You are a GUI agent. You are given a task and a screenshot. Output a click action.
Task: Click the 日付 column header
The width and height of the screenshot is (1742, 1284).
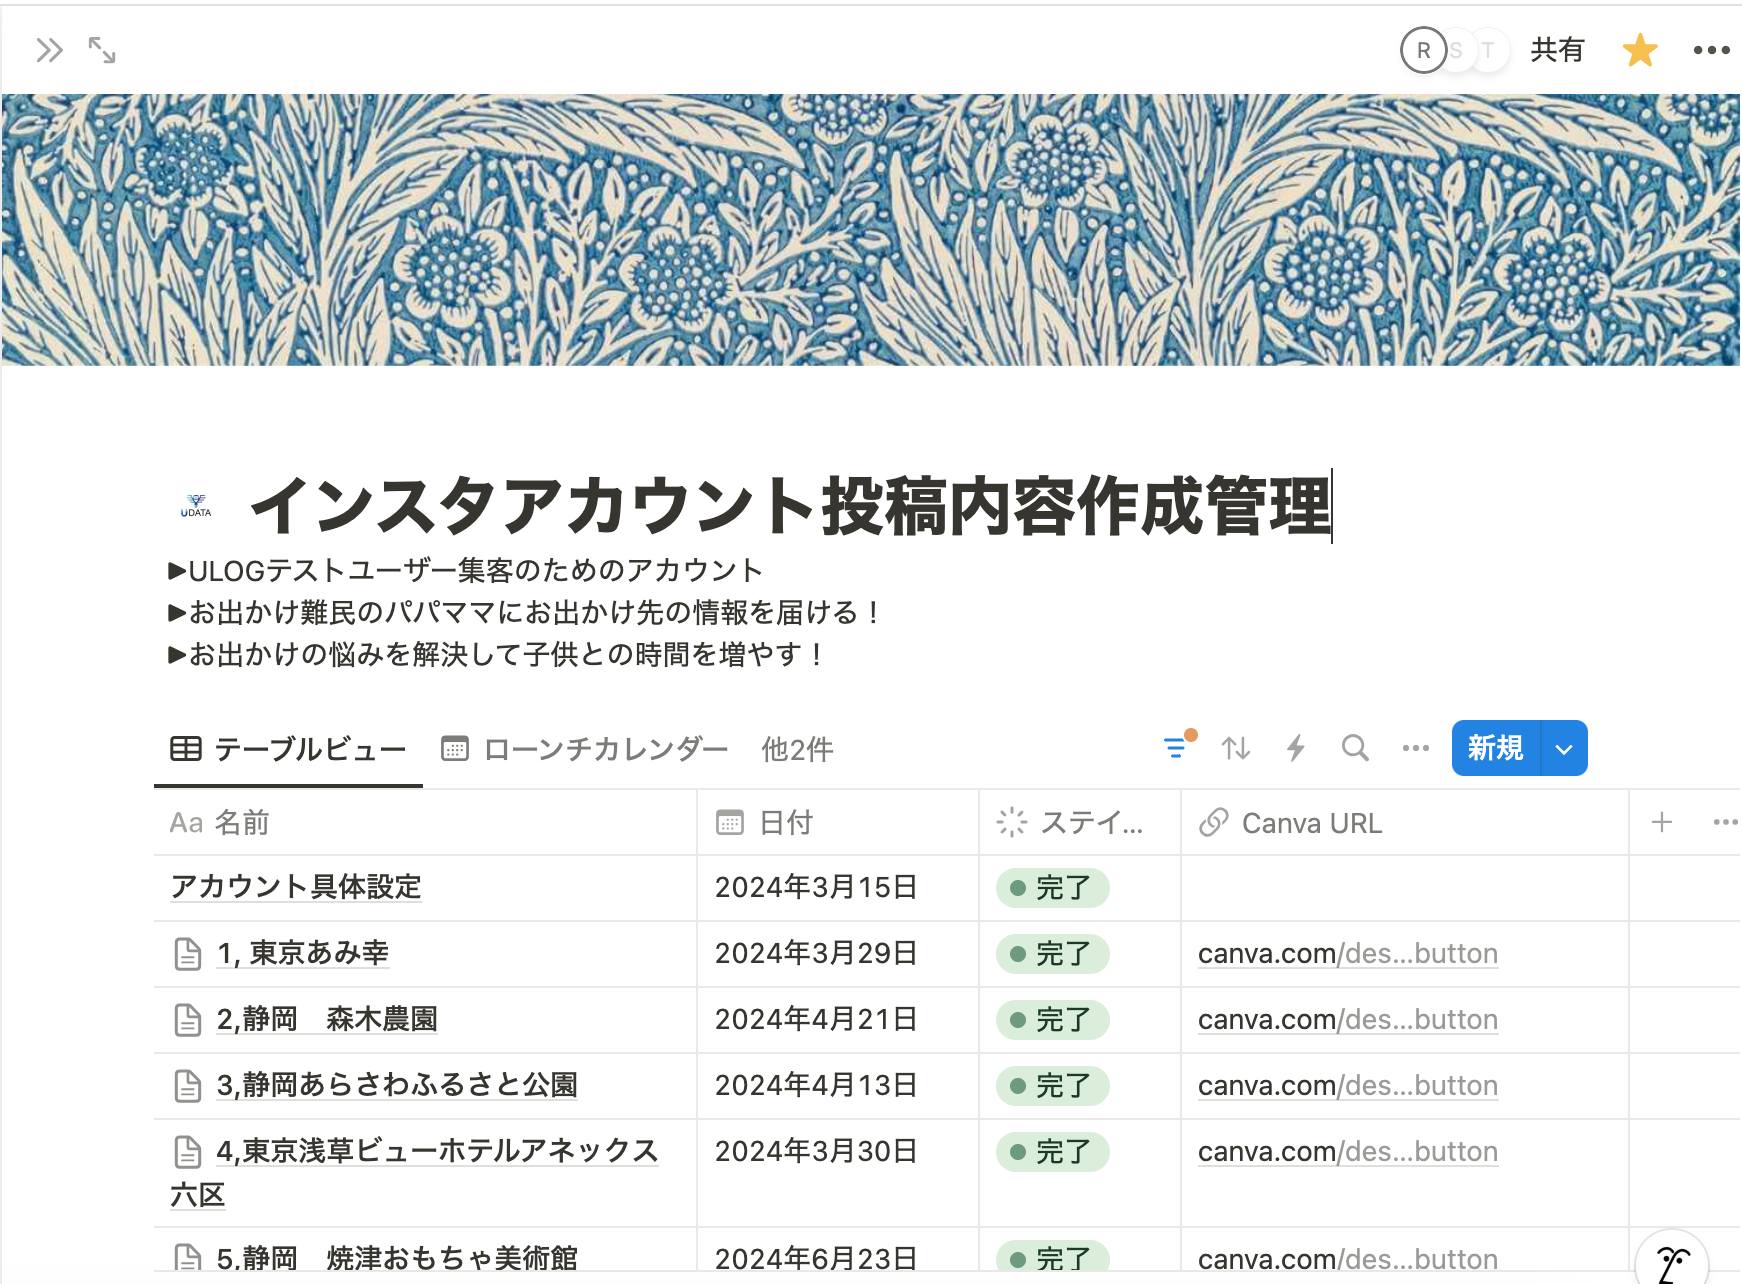(x=838, y=823)
